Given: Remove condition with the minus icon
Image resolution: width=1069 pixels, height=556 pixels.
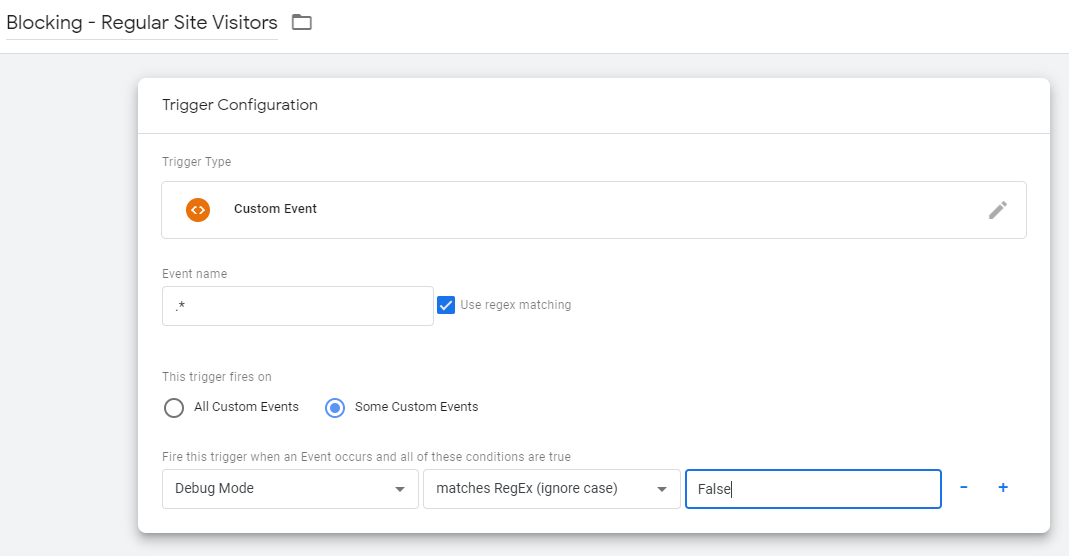Looking at the screenshot, I should click(963, 487).
